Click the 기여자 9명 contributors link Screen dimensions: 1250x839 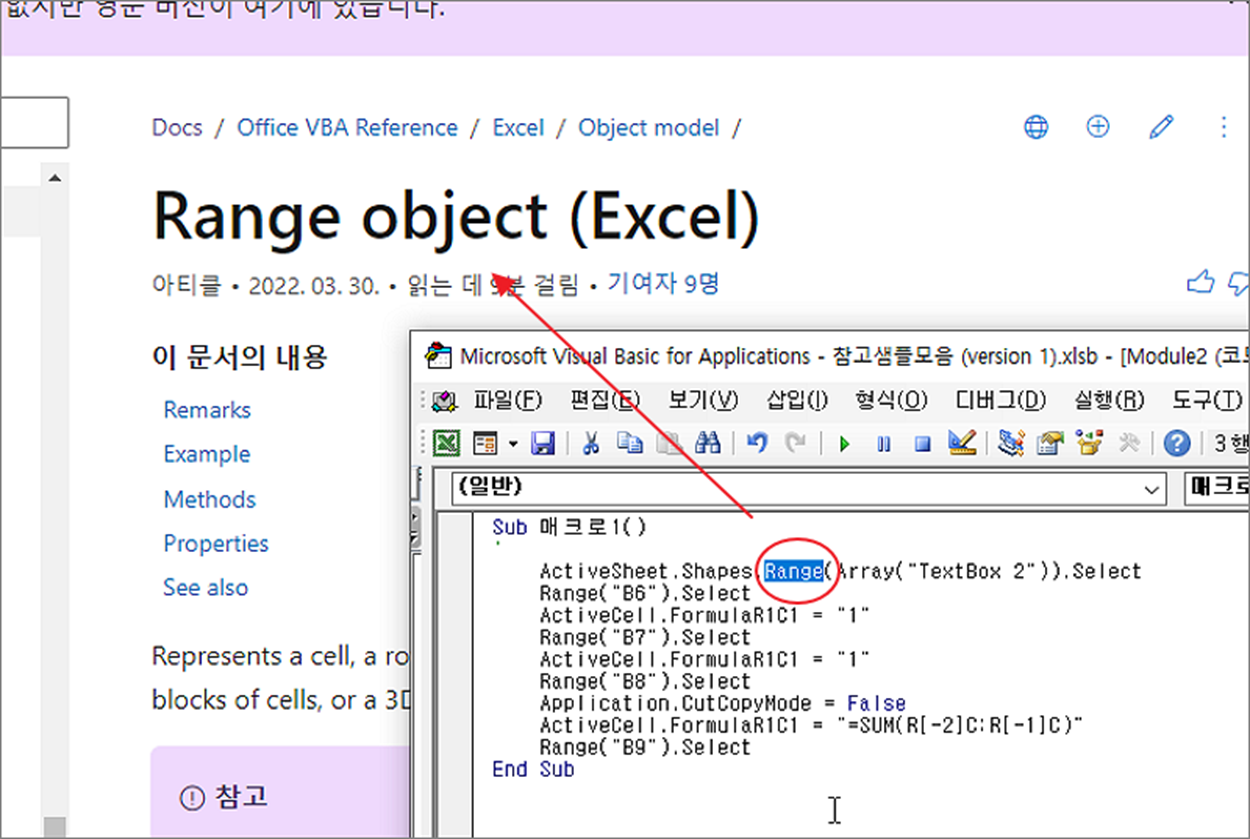pos(663,285)
